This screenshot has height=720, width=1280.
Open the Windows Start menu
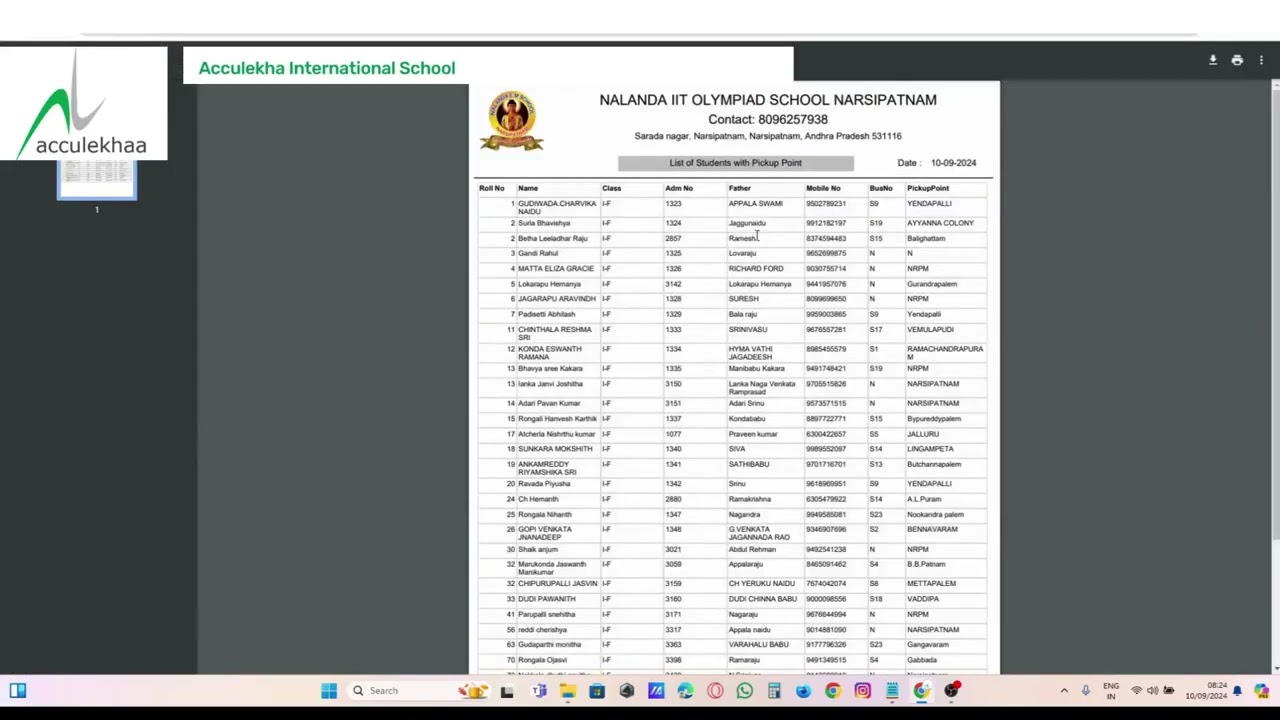pyautogui.click(x=329, y=690)
